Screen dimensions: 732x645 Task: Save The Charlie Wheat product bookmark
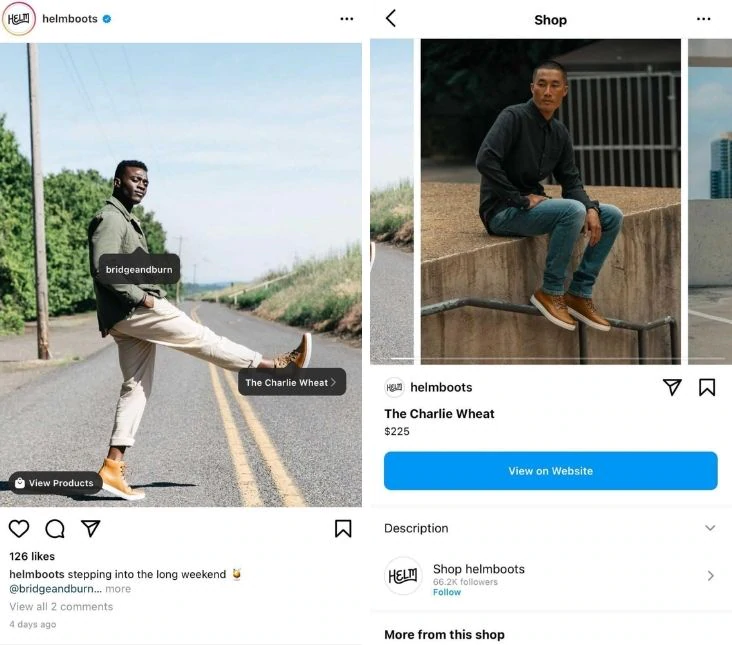(707, 387)
